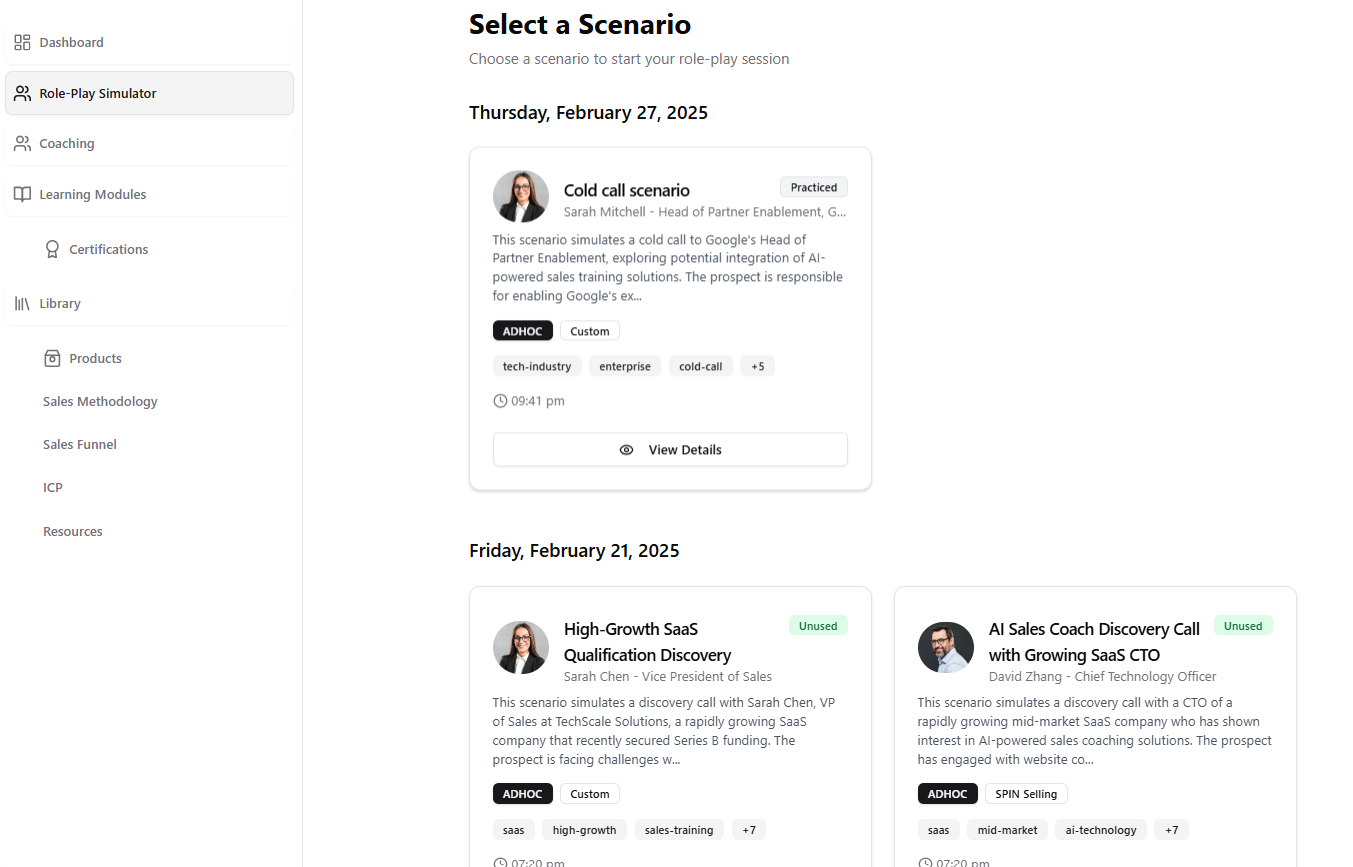
Task: Expand +7 tags on AI Sales Coach card
Action: [1171, 830]
